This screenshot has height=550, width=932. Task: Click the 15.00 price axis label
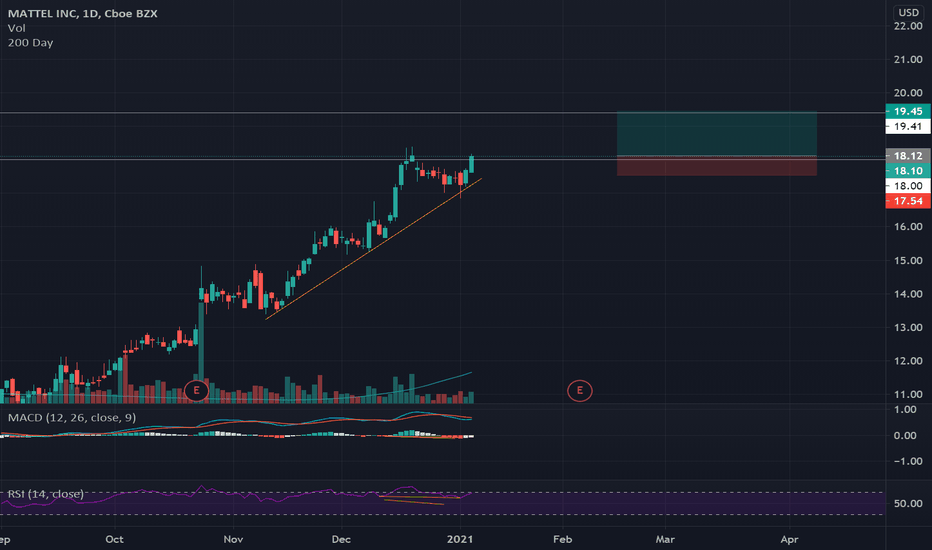tap(908, 260)
